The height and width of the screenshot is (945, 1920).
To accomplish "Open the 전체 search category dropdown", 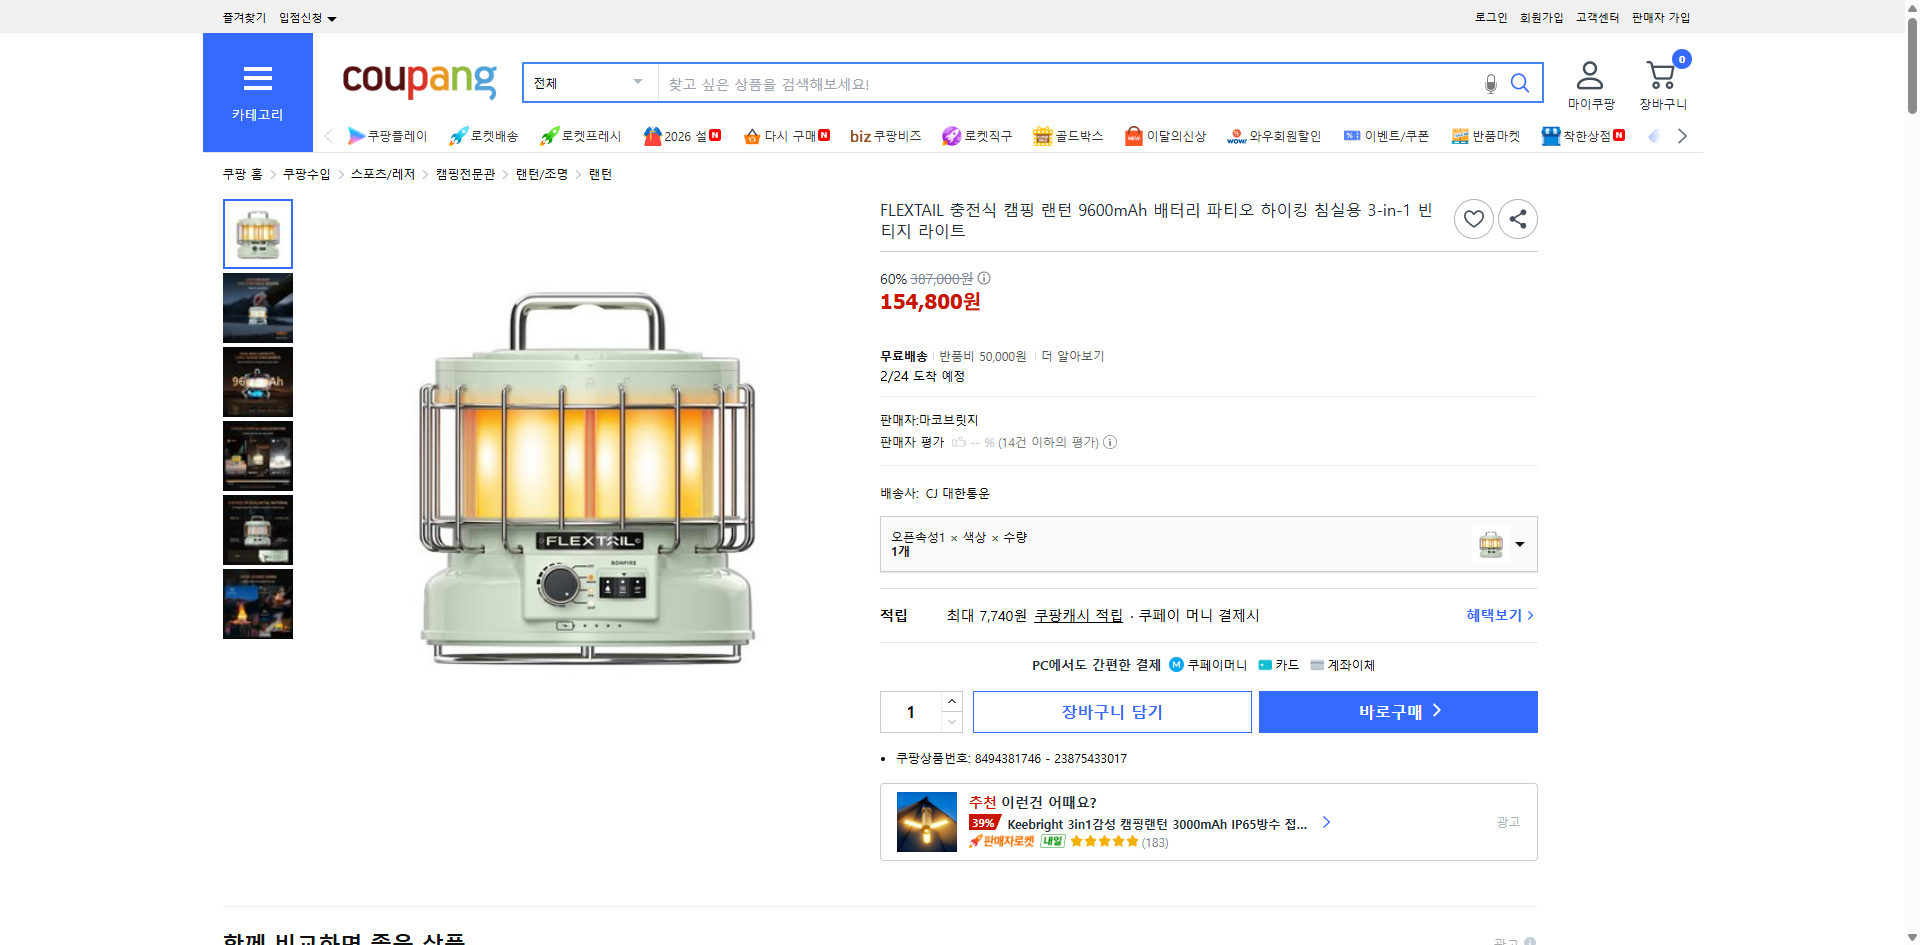I will 588,83.
